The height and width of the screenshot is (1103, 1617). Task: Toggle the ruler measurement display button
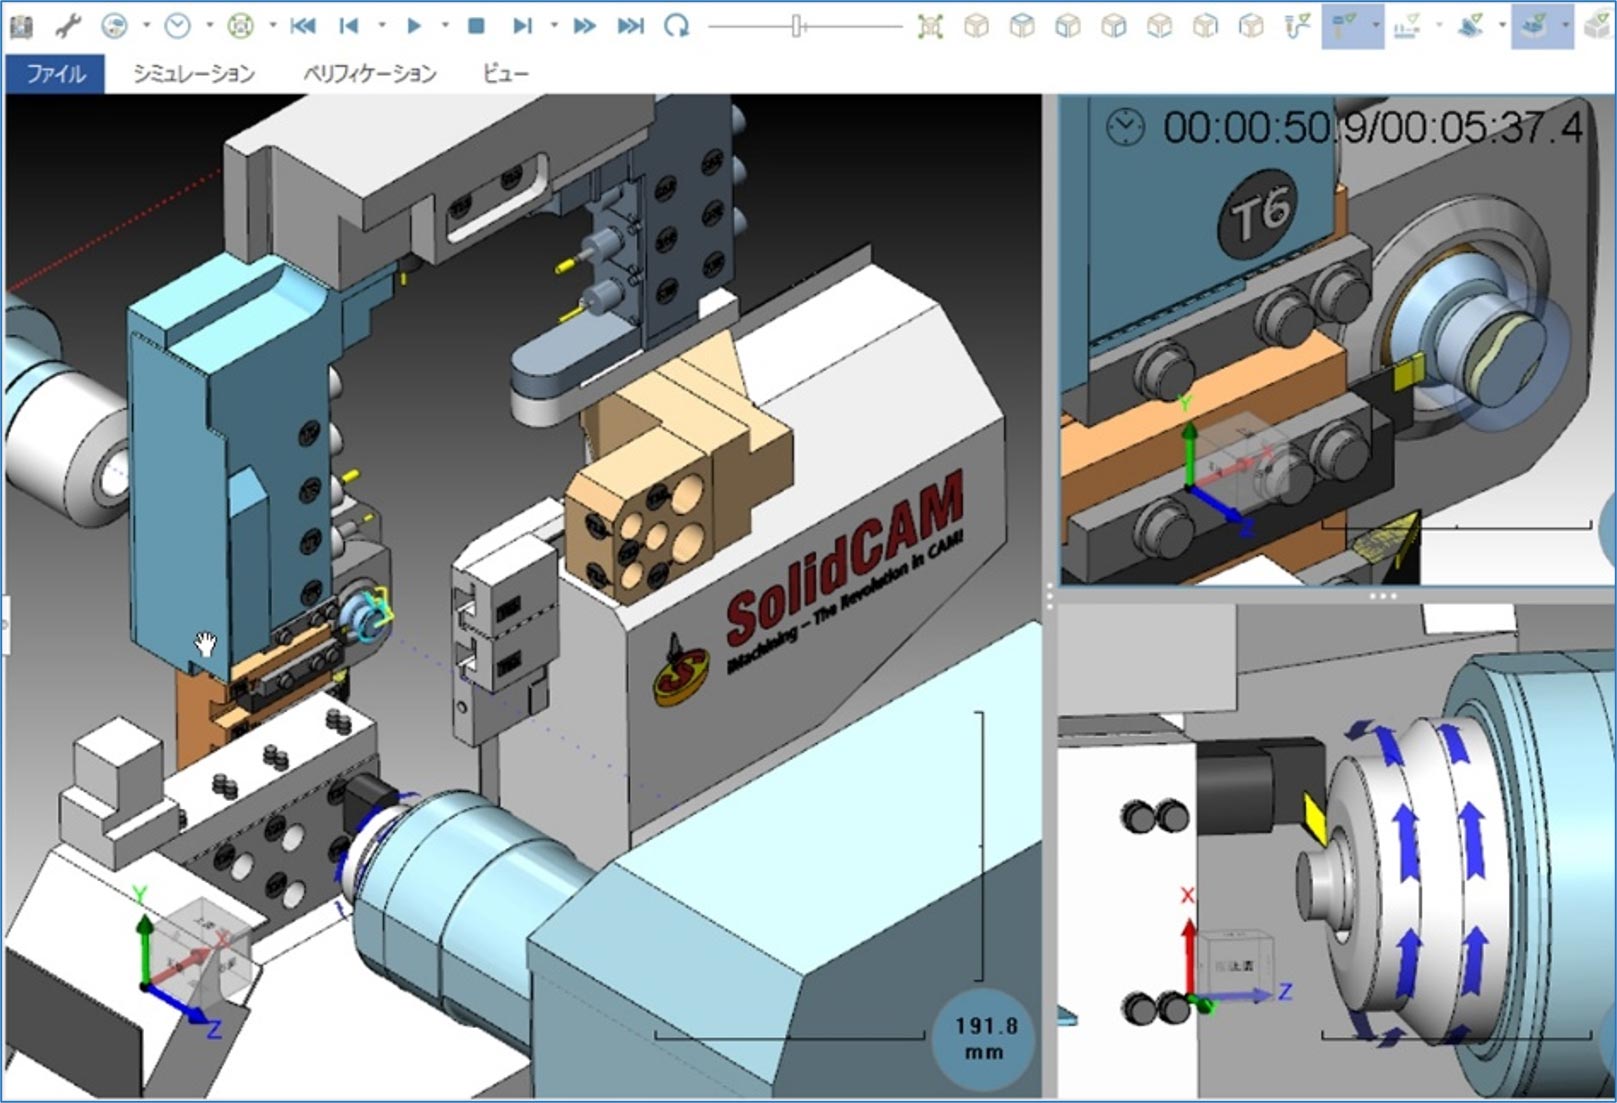pos(1408,26)
